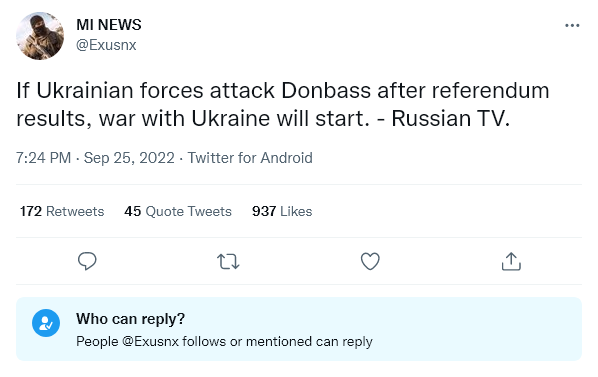This screenshot has height=377, width=598.
Task: Like the tweet with heart icon
Action: coord(370,261)
